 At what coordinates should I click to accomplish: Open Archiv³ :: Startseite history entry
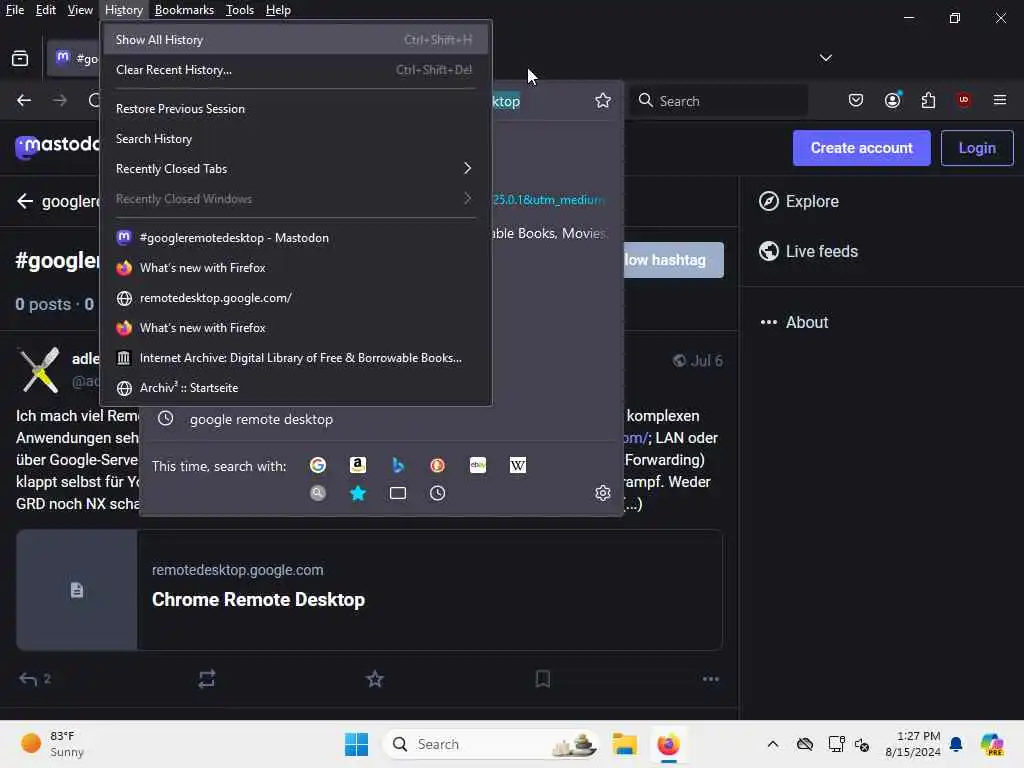[x=295, y=388]
